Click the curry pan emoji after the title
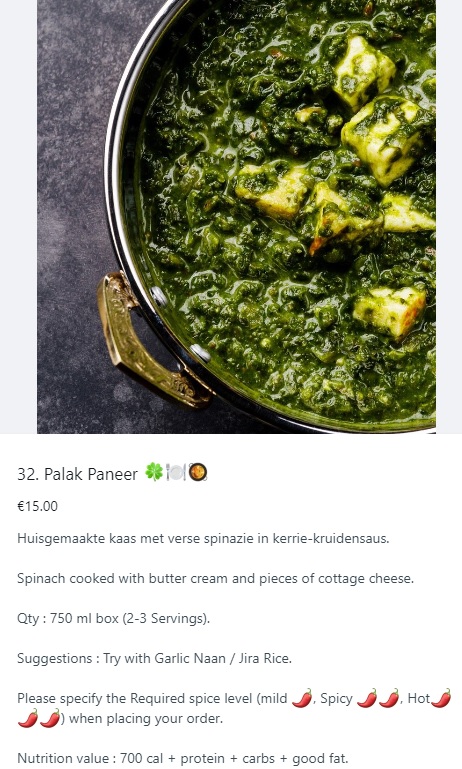Screen dimensions: 462x769 click(x=198, y=473)
